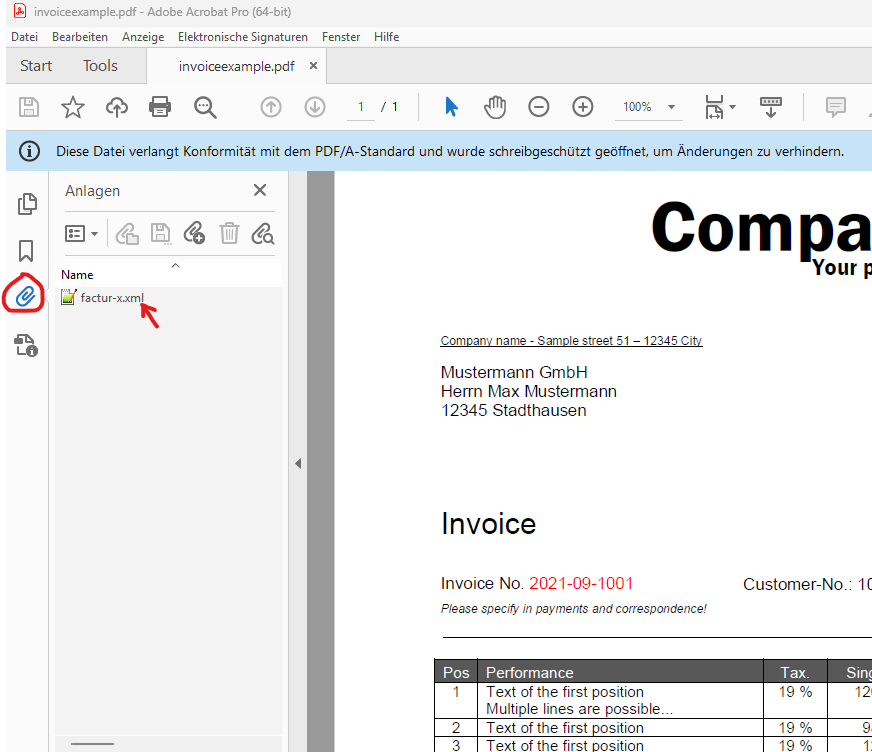Click the fit page width icon
The height and width of the screenshot is (752, 872).
point(714,107)
